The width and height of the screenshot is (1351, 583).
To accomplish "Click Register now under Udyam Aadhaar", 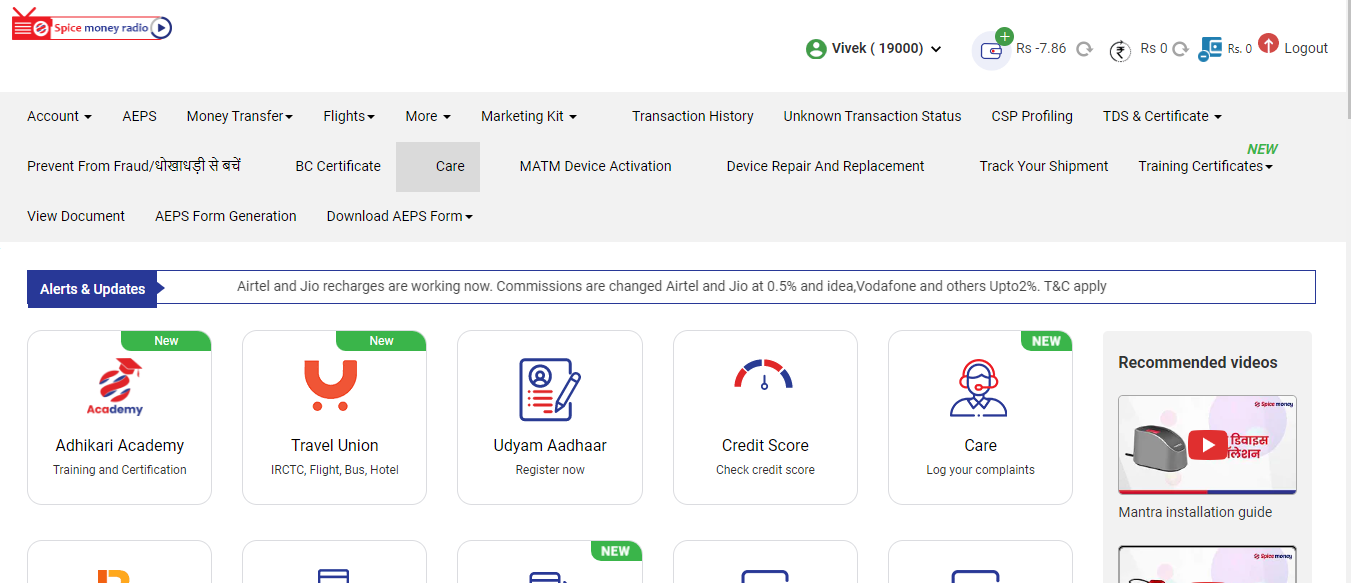I will click(550, 470).
